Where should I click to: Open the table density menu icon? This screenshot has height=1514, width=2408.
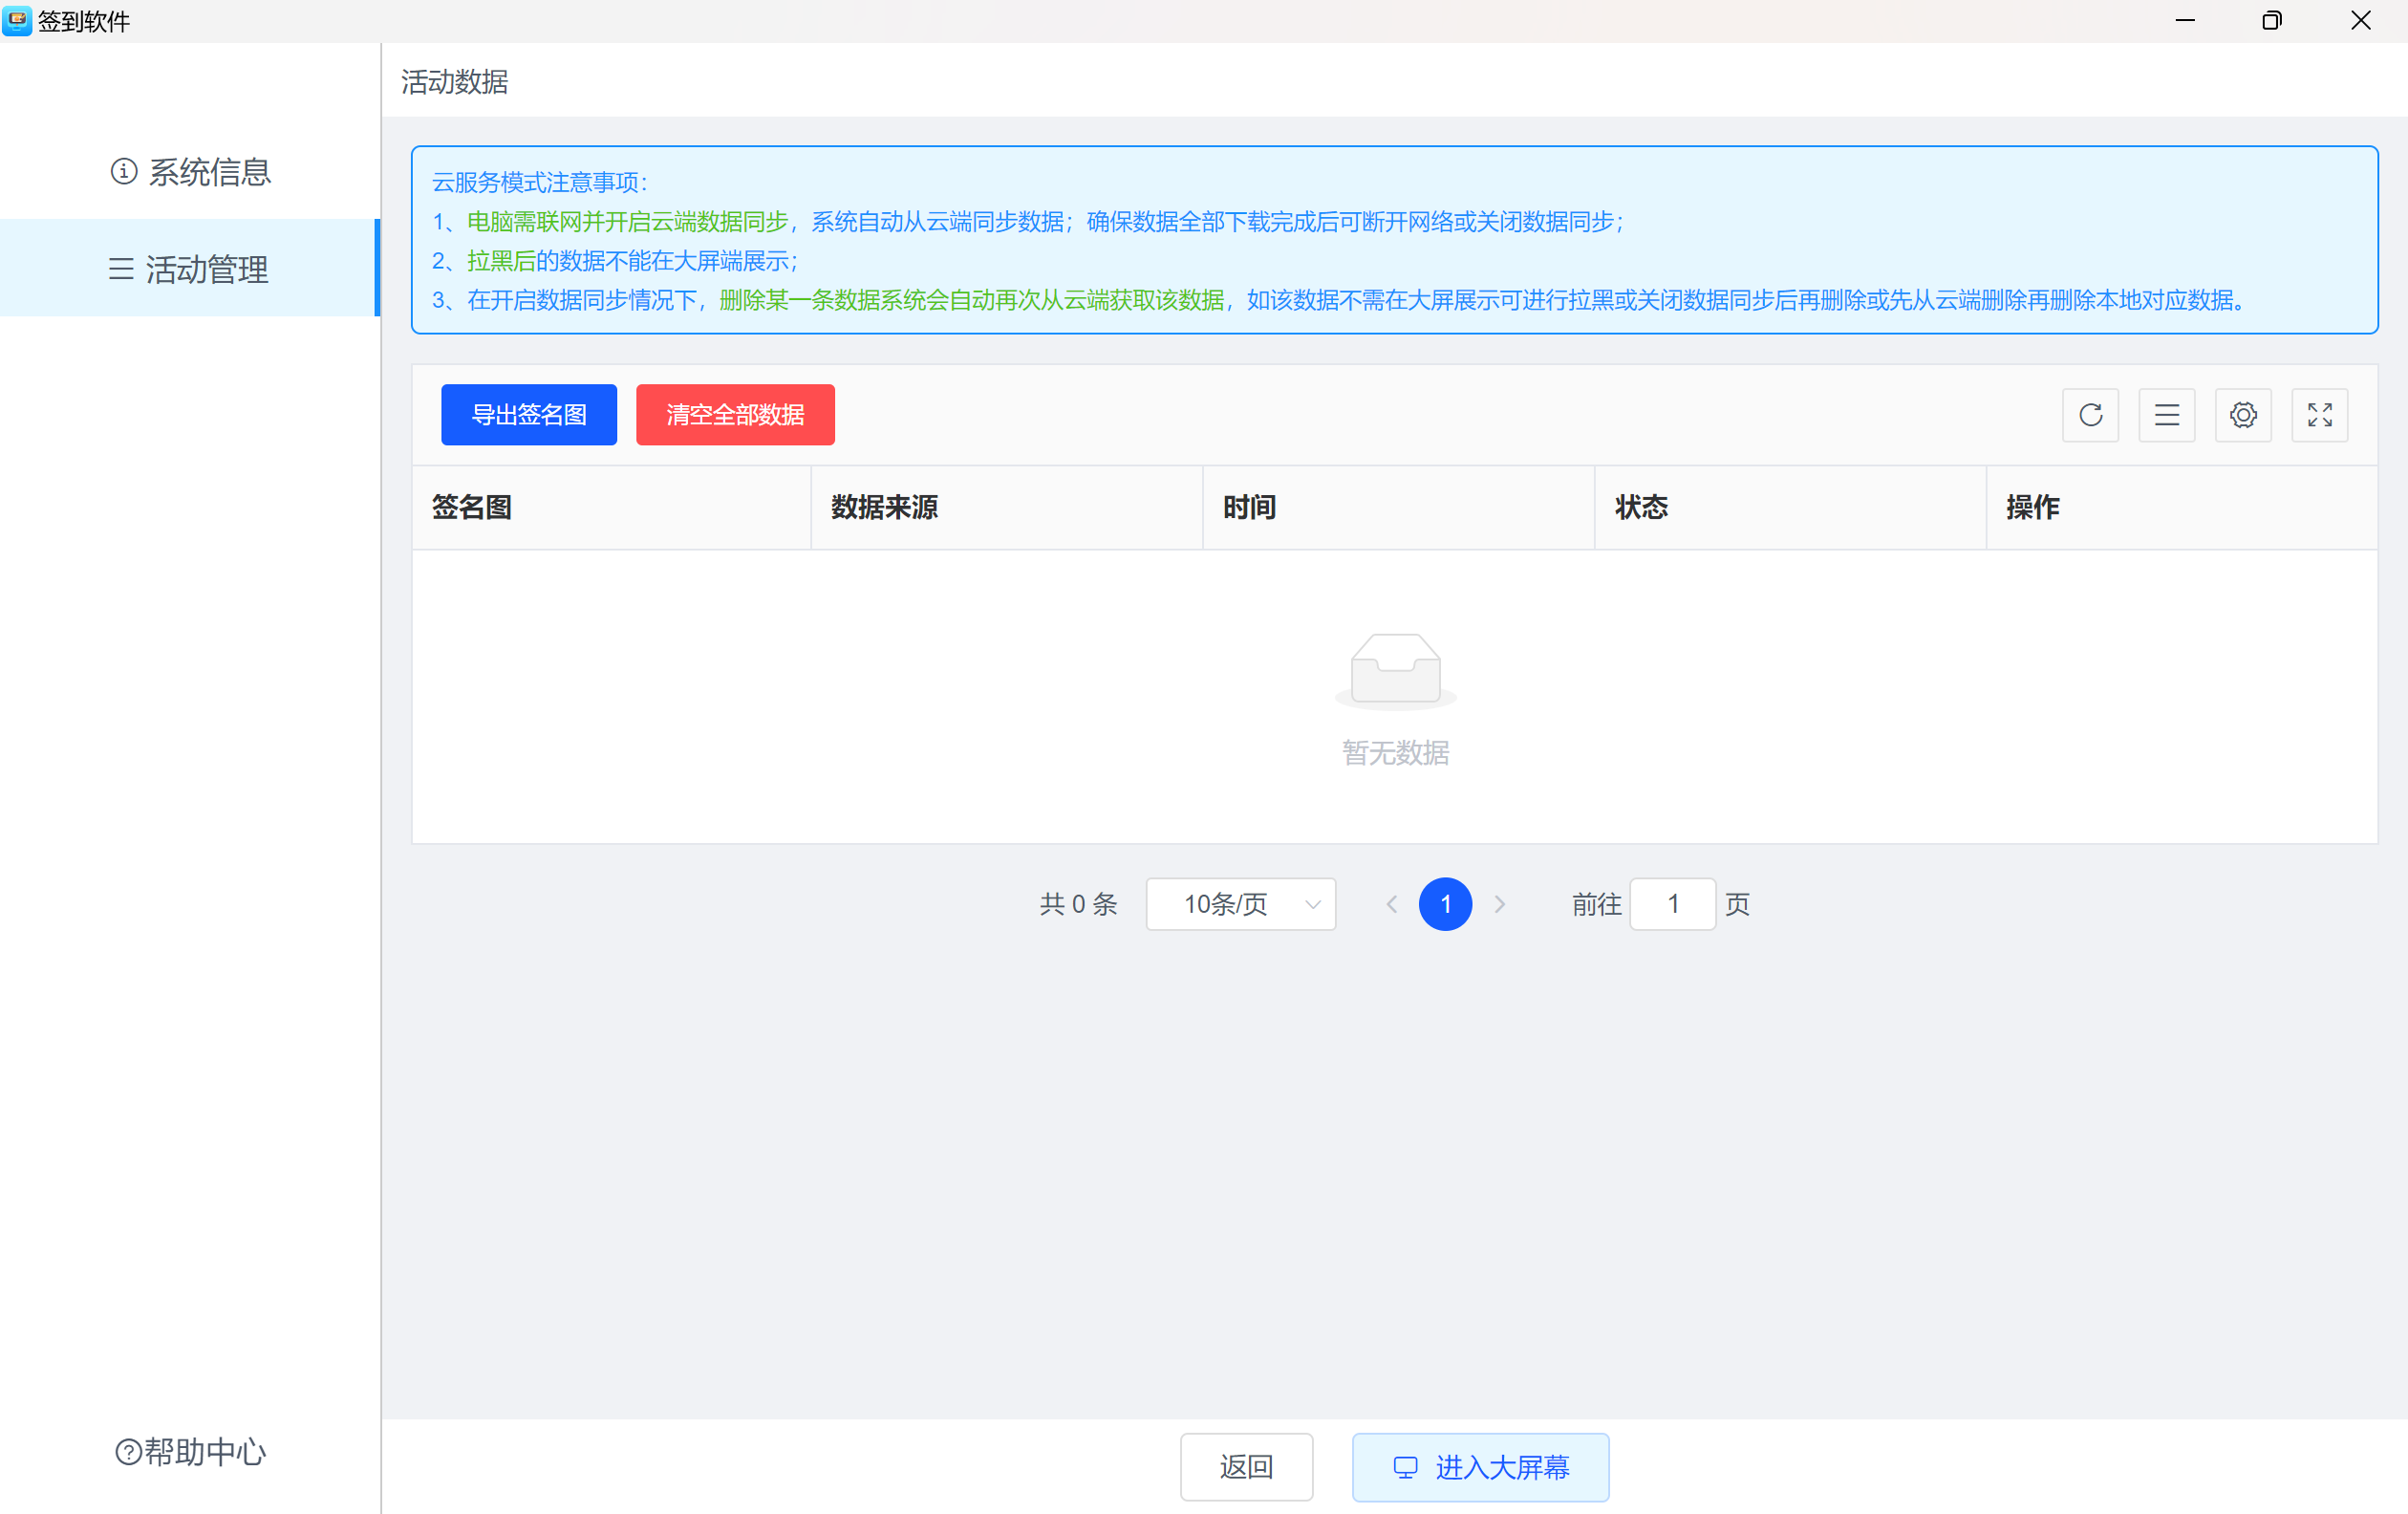(x=2166, y=415)
